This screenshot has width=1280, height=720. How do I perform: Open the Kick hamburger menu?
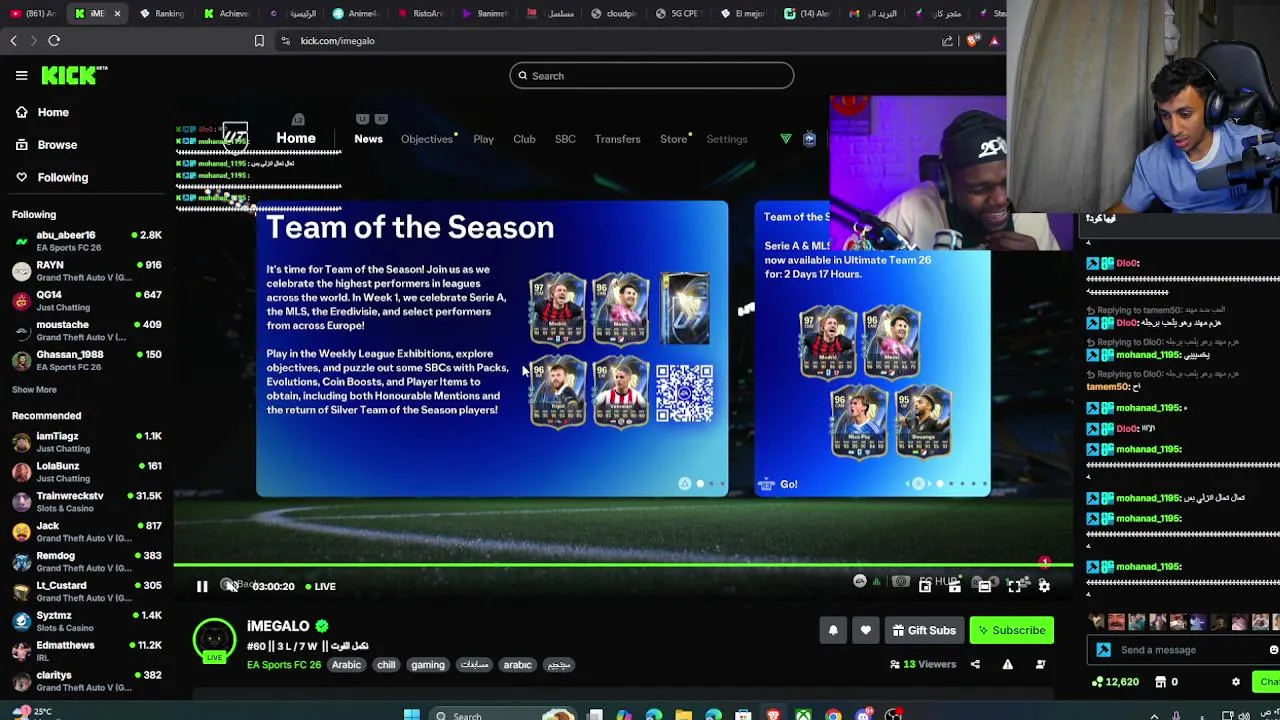click(x=21, y=75)
